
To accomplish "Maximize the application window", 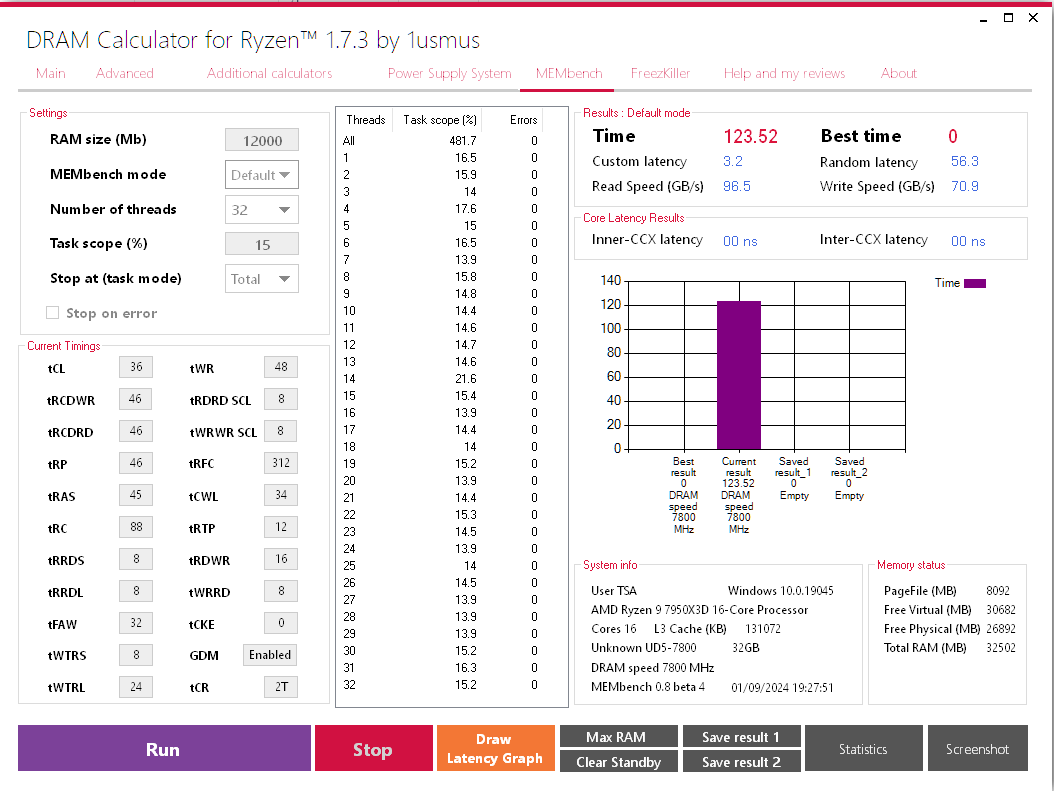I will [x=1008, y=17].
